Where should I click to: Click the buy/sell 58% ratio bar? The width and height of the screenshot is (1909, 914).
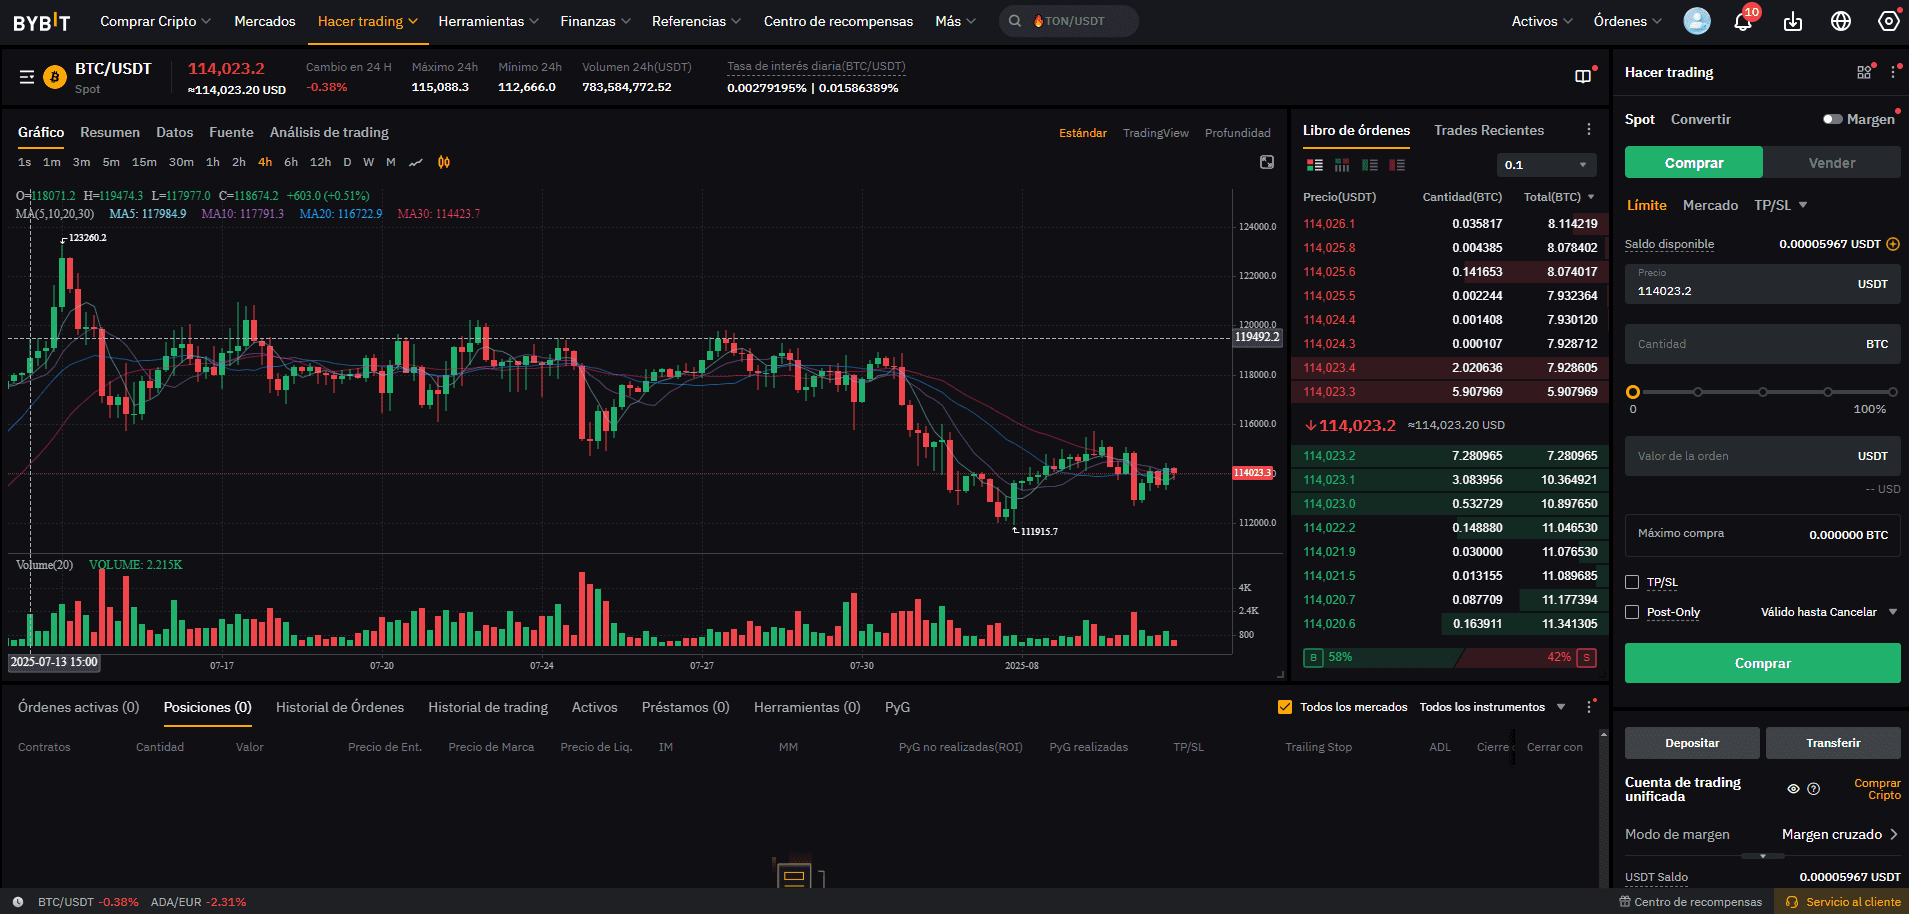(1450, 657)
